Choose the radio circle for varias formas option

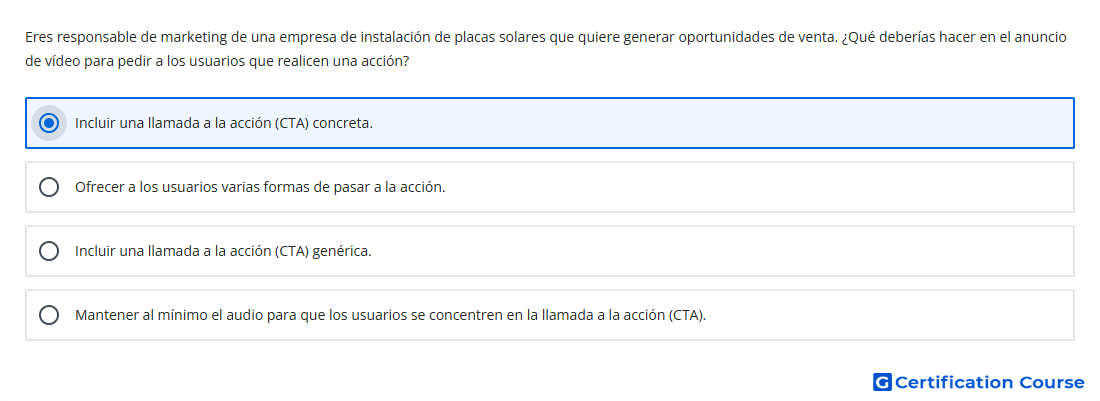pyautogui.click(x=48, y=187)
